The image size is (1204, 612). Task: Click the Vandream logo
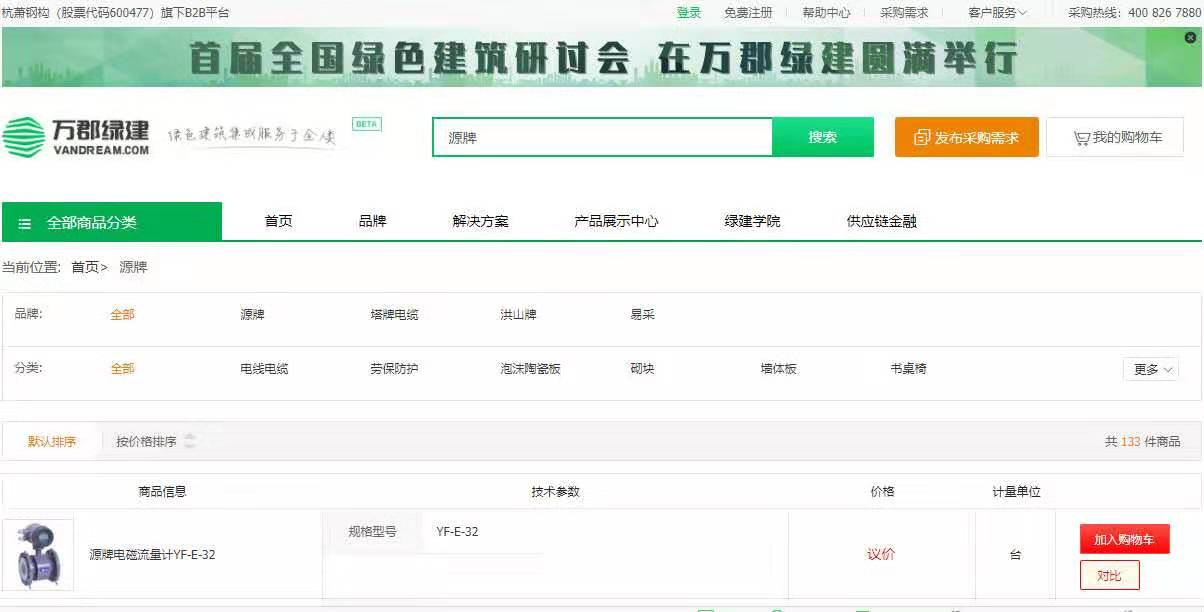pos(76,137)
